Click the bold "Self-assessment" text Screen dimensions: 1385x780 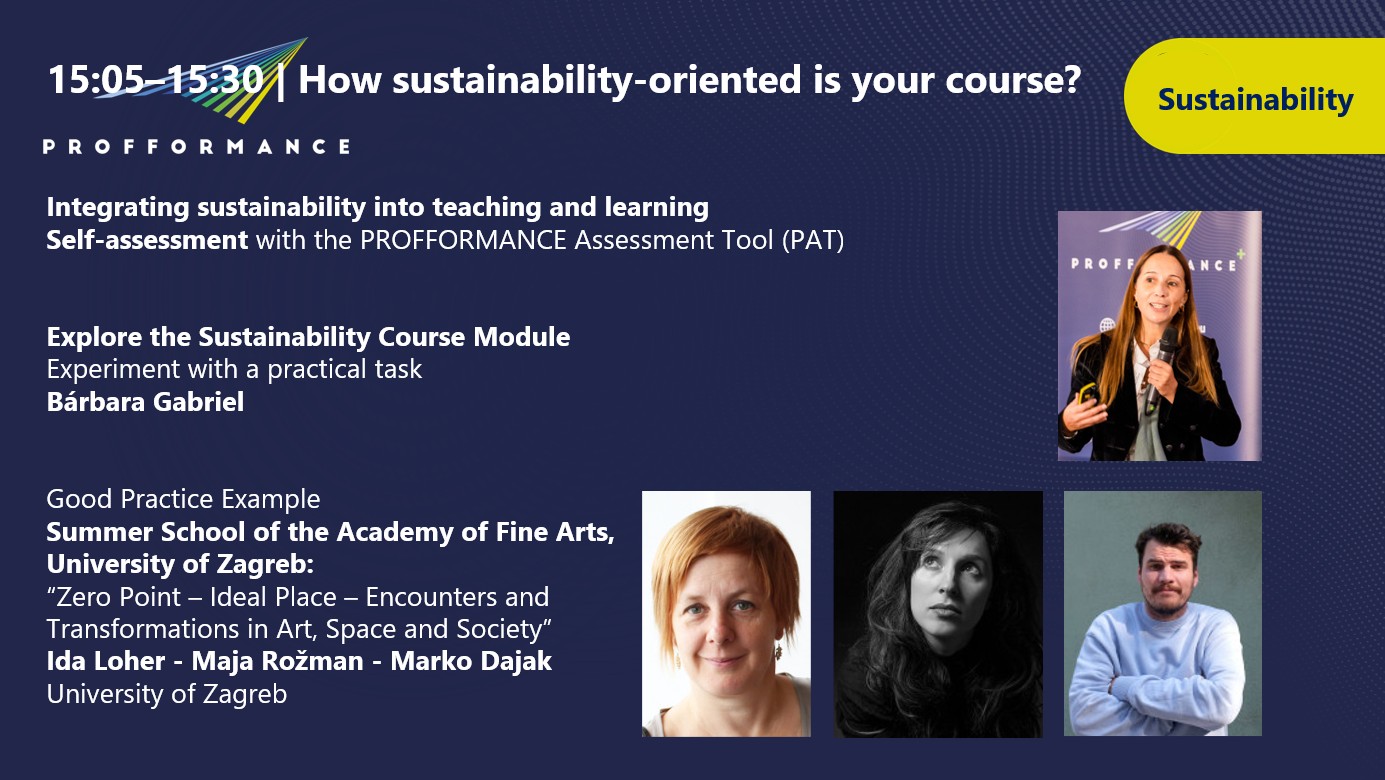[147, 240]
